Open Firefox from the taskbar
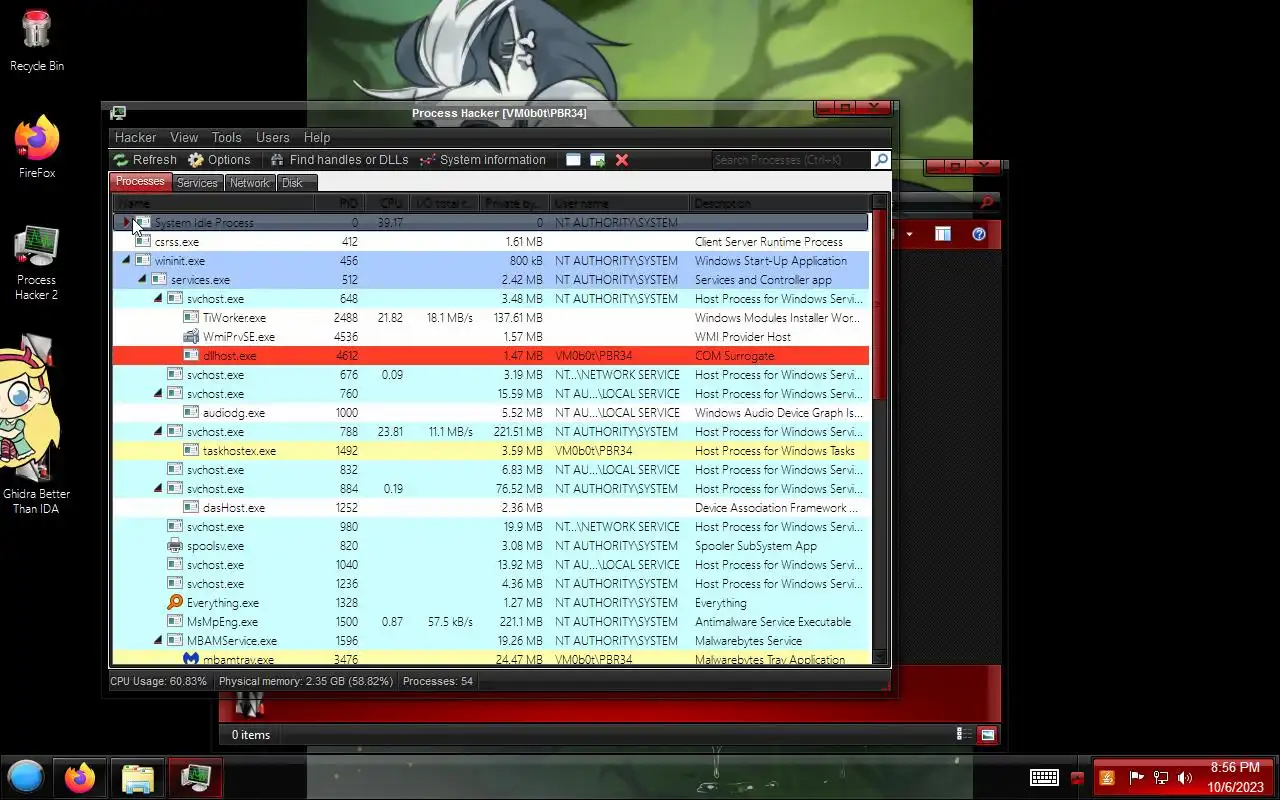The image size is (1280, 800). click(x=80, y=777)
